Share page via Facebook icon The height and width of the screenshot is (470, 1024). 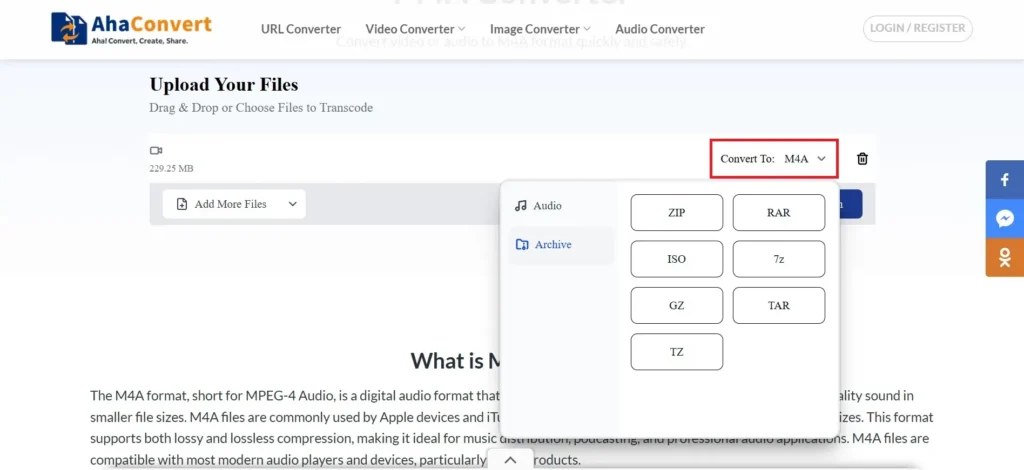tap(1004, 181)
